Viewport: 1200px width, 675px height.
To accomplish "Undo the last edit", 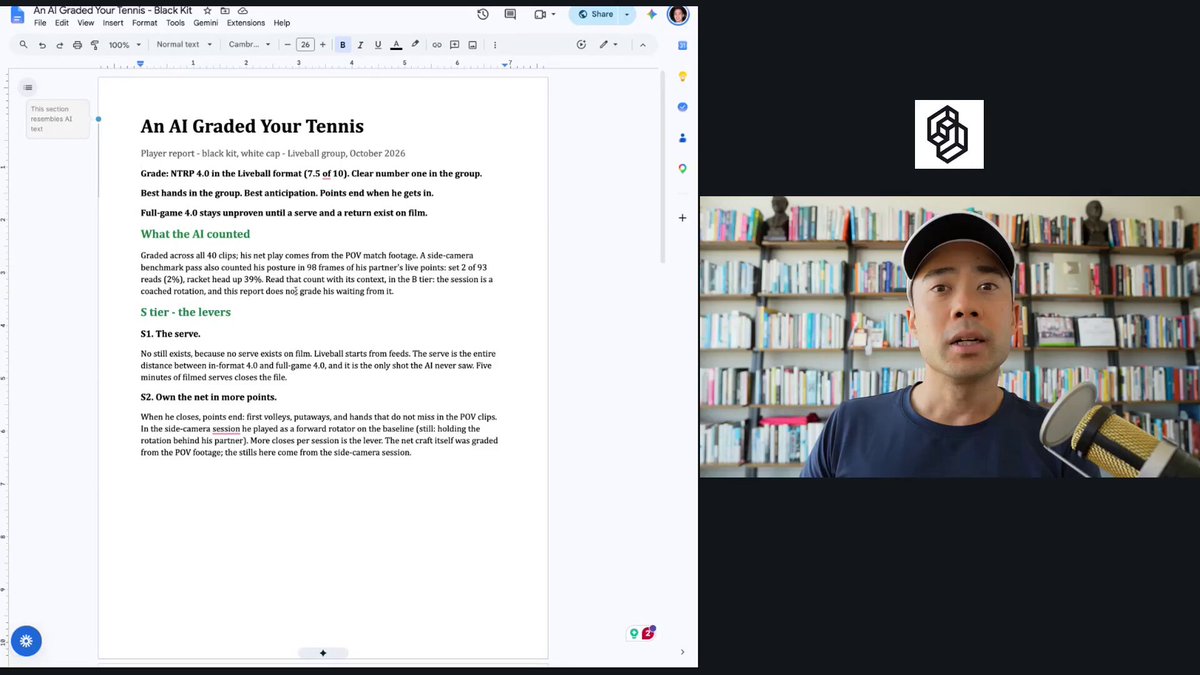I will [x=42, y=44].
